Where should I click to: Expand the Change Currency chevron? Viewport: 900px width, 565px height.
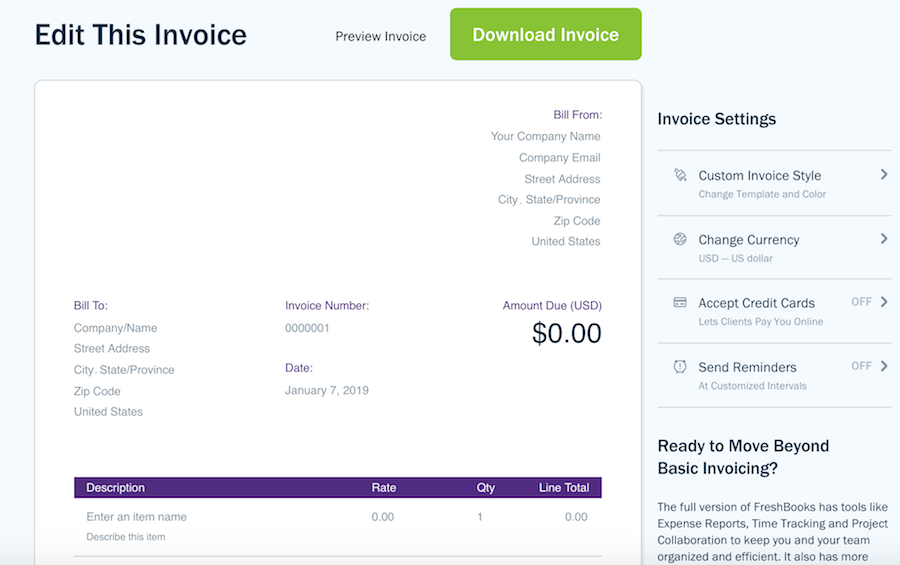coord(884,239)
